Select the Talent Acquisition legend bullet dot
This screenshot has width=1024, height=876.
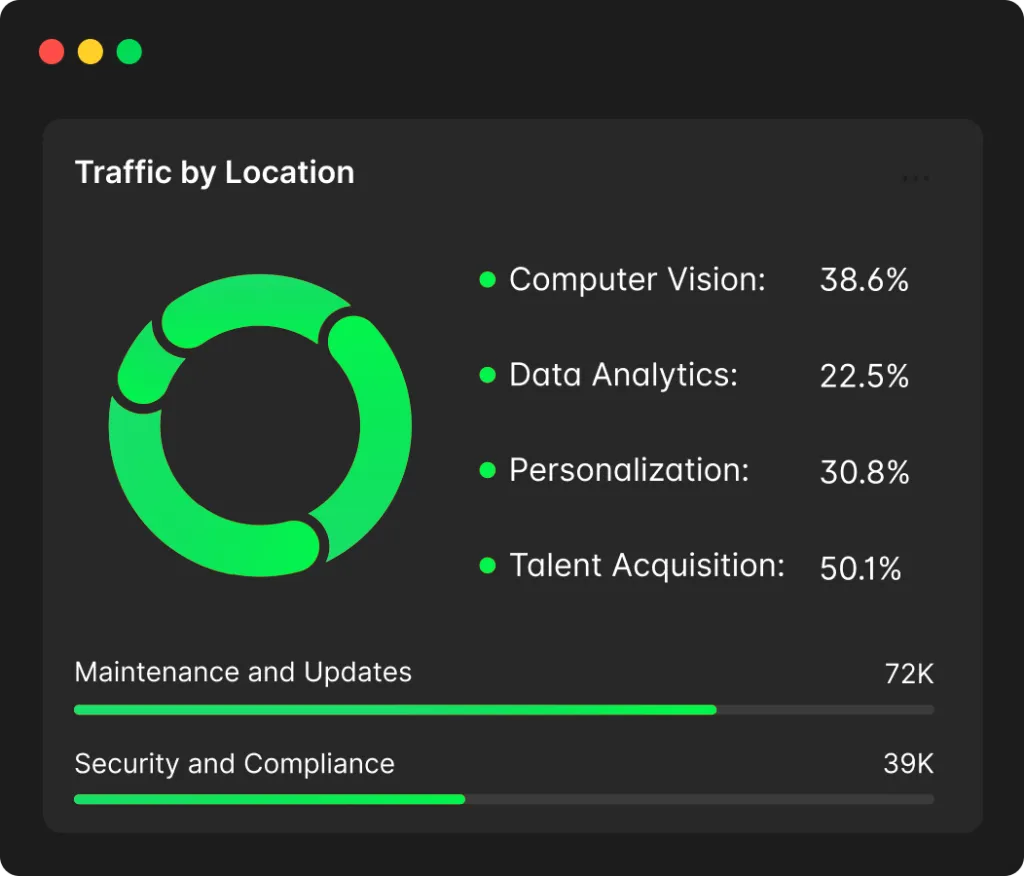[488, 566]
